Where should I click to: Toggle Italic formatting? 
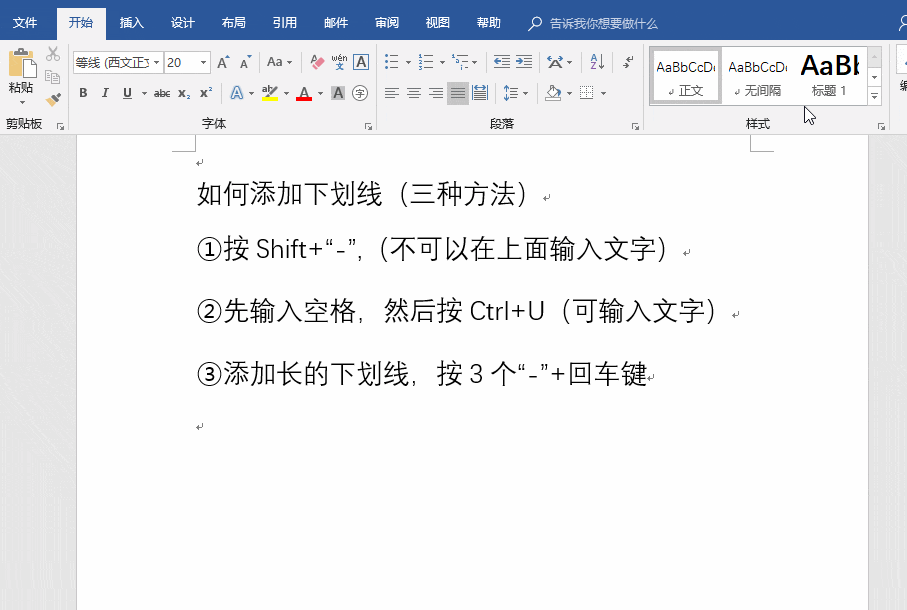coord(105,93)
